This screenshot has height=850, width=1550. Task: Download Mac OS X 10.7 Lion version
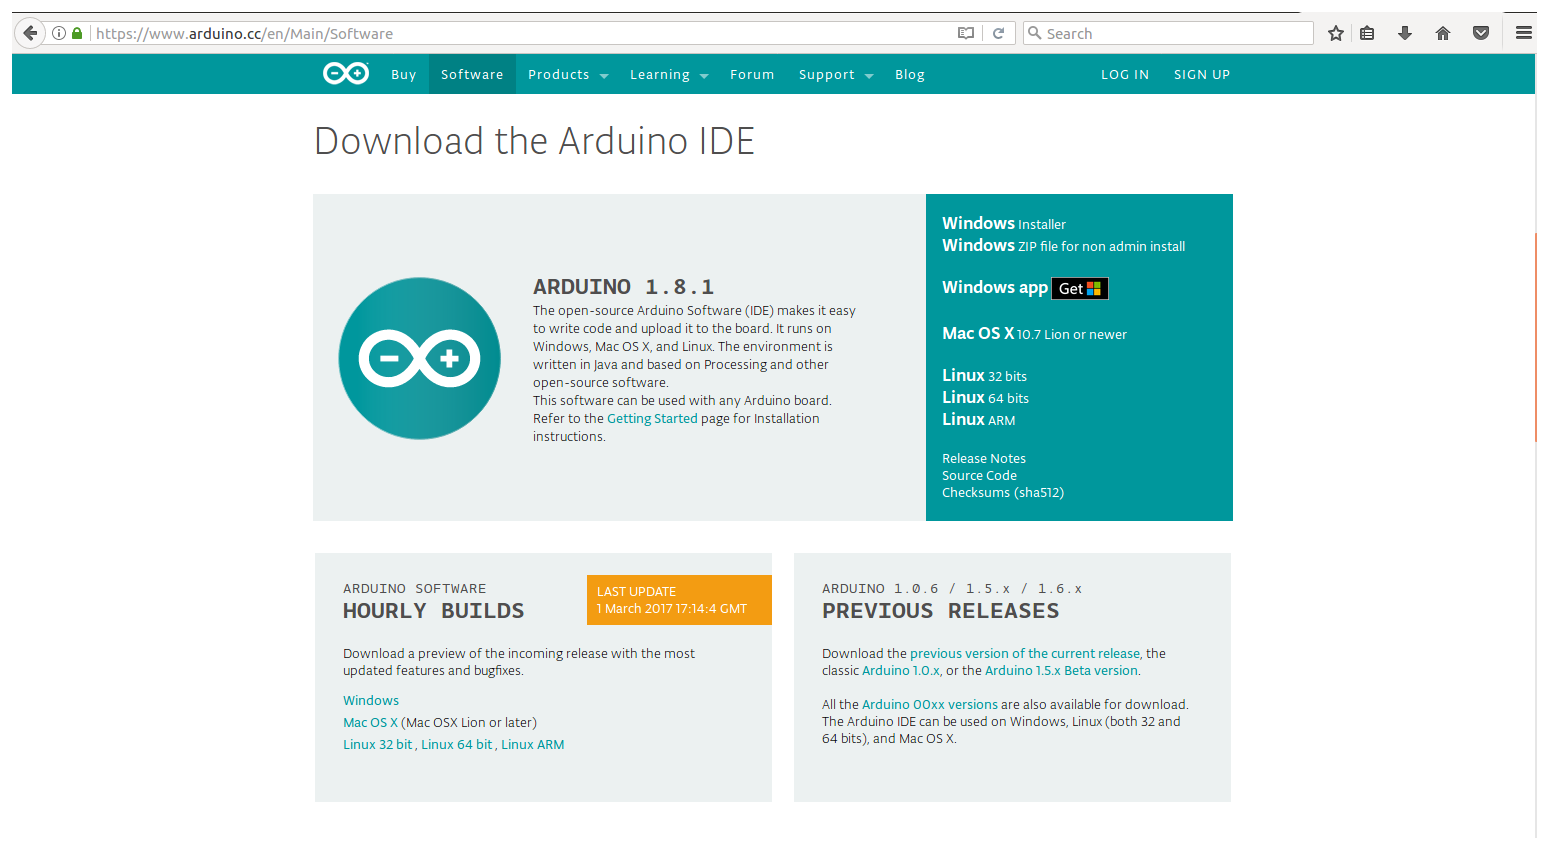click(1034, 333)
